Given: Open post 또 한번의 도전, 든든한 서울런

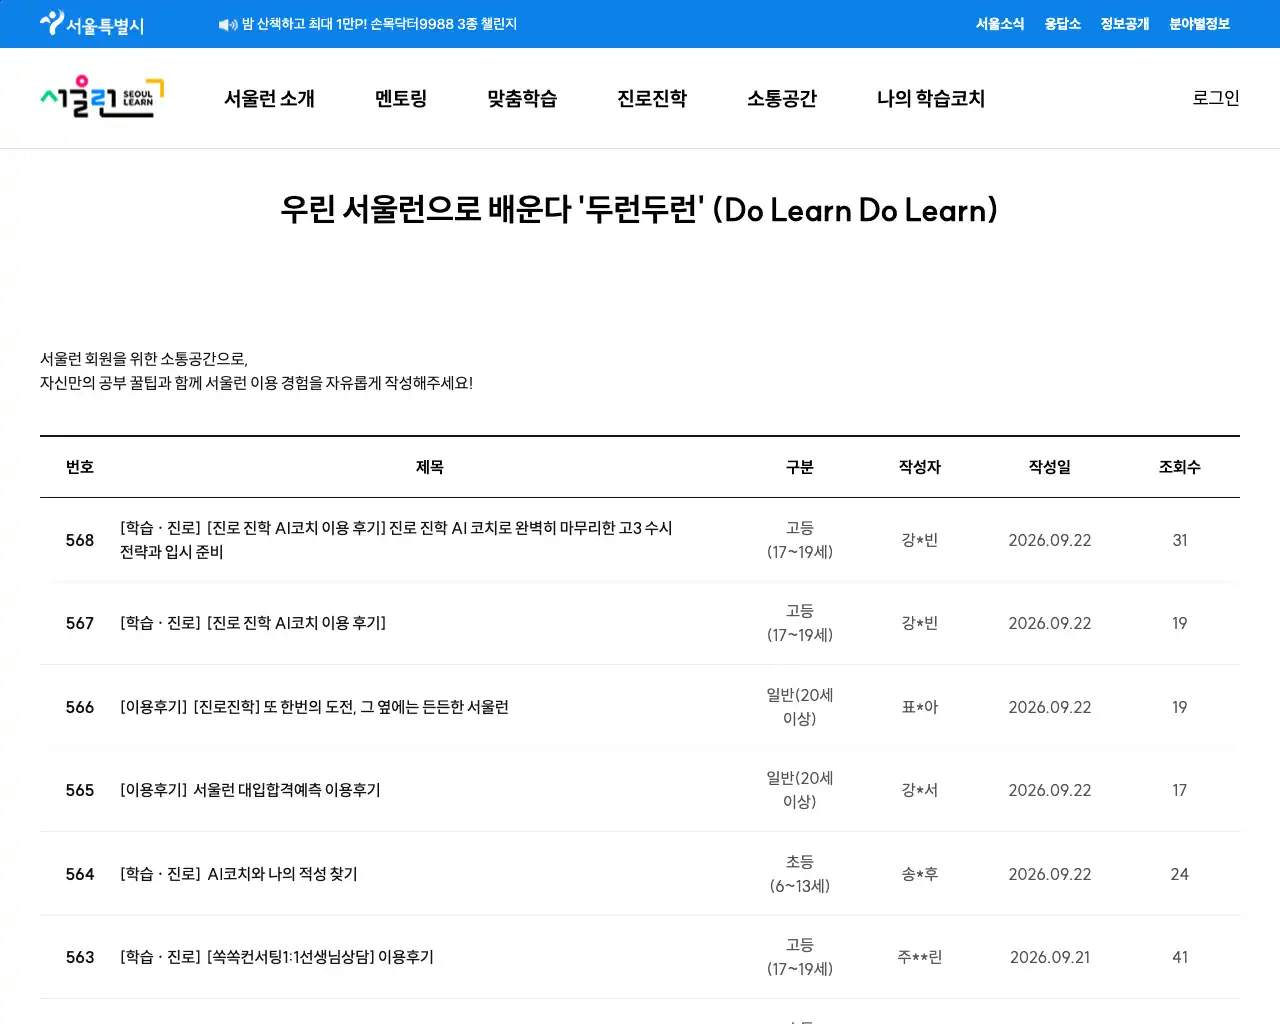Looking at the screenshot, I should [314, 707].
